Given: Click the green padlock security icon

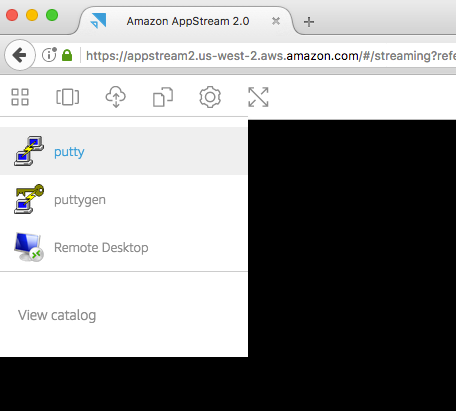Looking at the screenshot, I should pyautogui.click(x=67, y=55).
